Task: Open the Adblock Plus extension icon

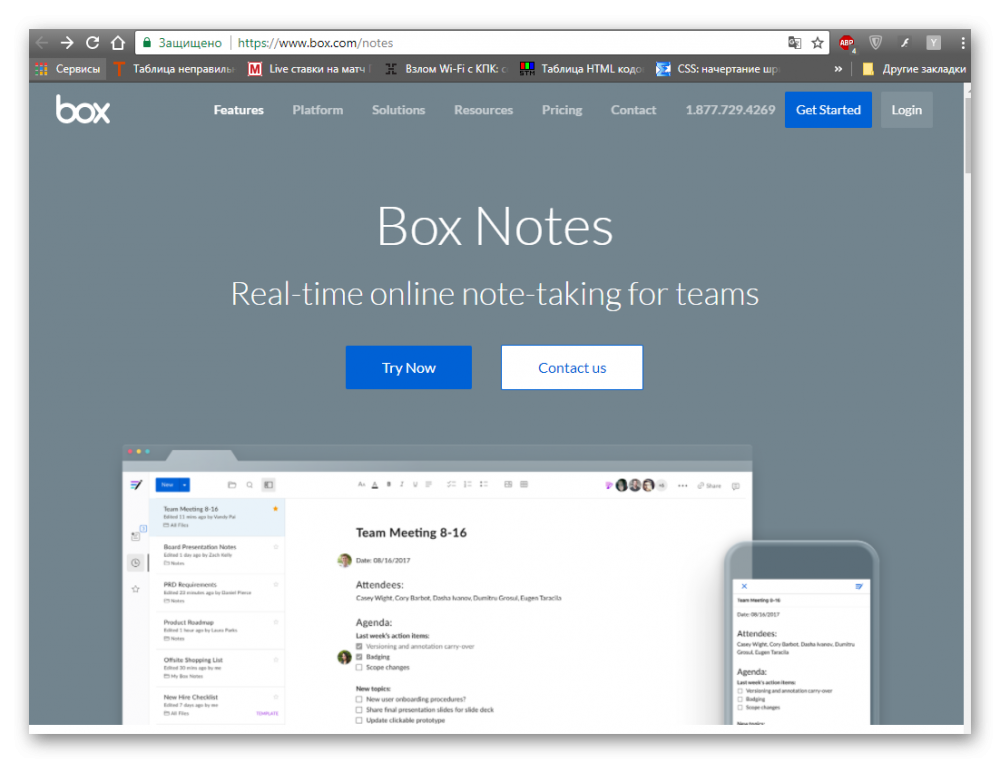Action: 846,43
